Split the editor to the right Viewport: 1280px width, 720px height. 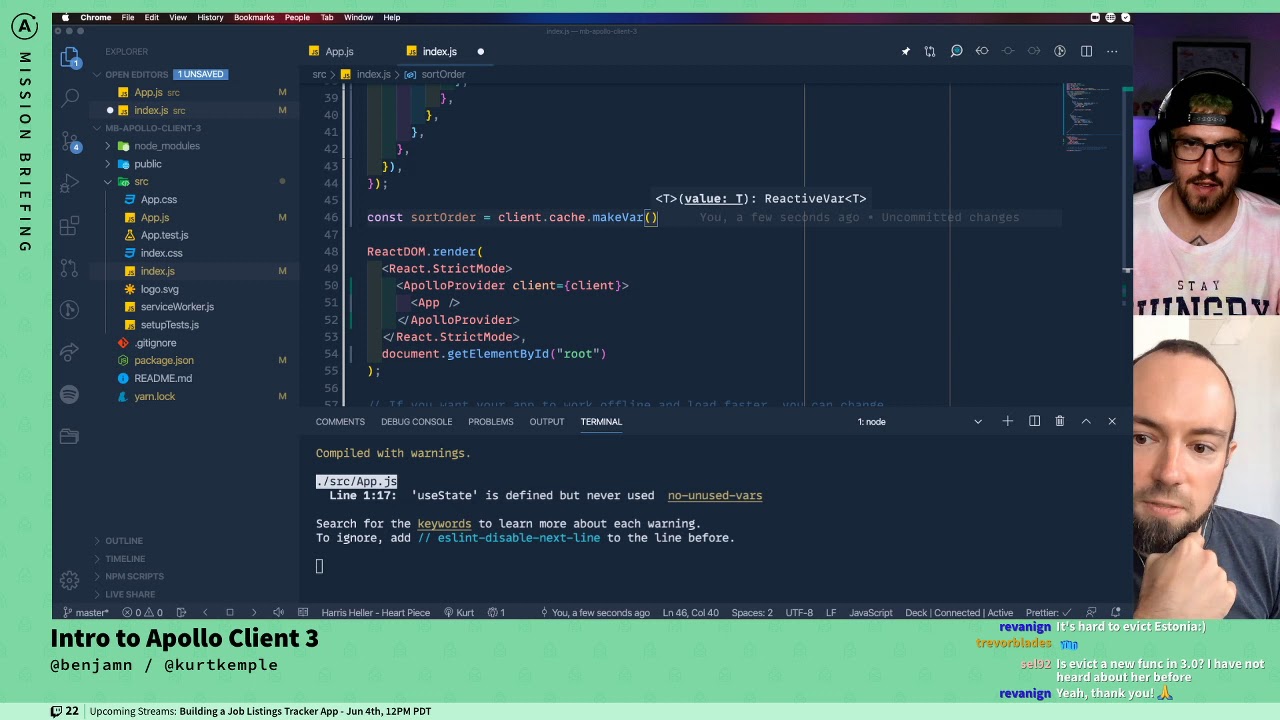1086,52
